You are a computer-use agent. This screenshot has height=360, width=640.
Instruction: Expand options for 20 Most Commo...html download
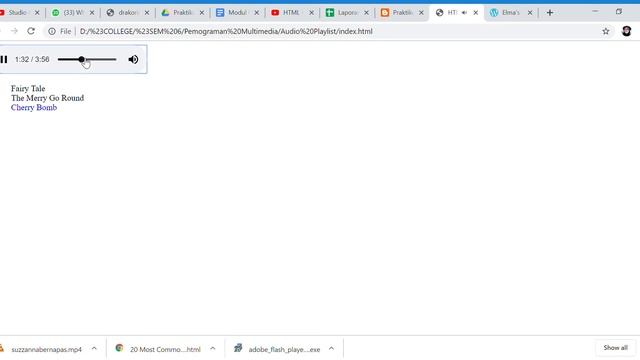click(213, 349)
